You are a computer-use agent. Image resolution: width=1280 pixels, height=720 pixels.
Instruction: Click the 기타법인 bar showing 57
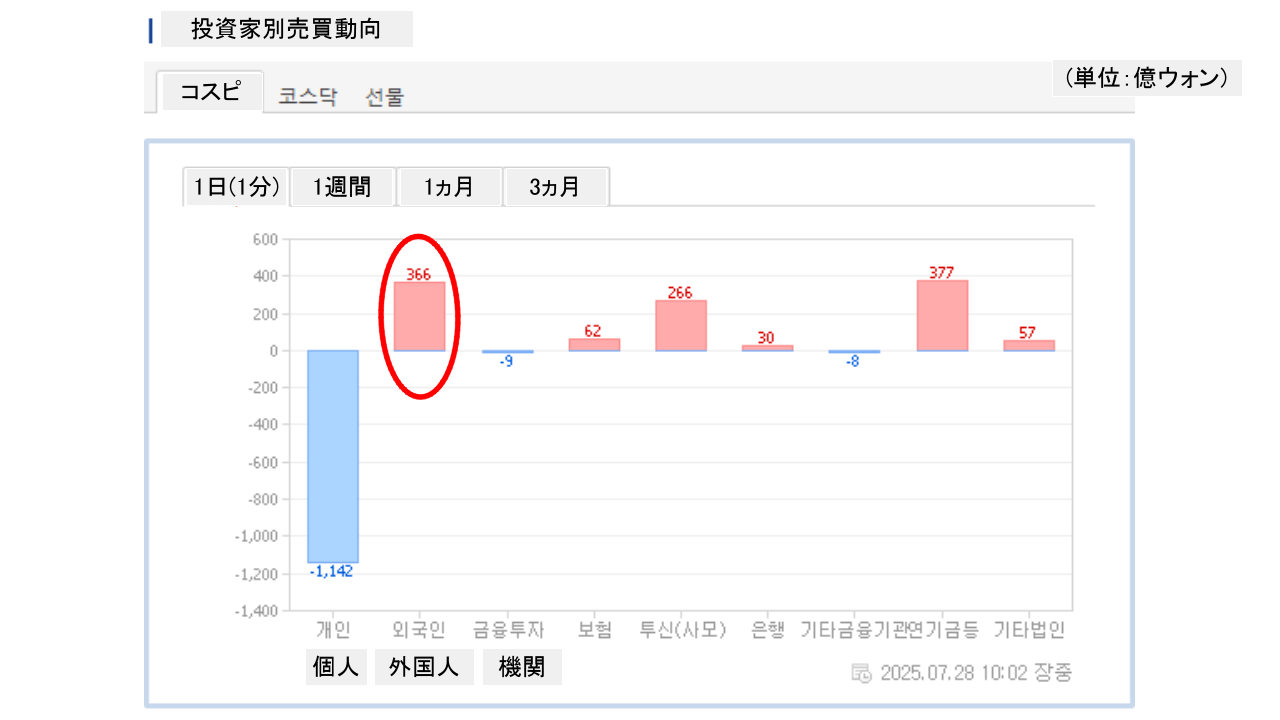(1029, 345)
